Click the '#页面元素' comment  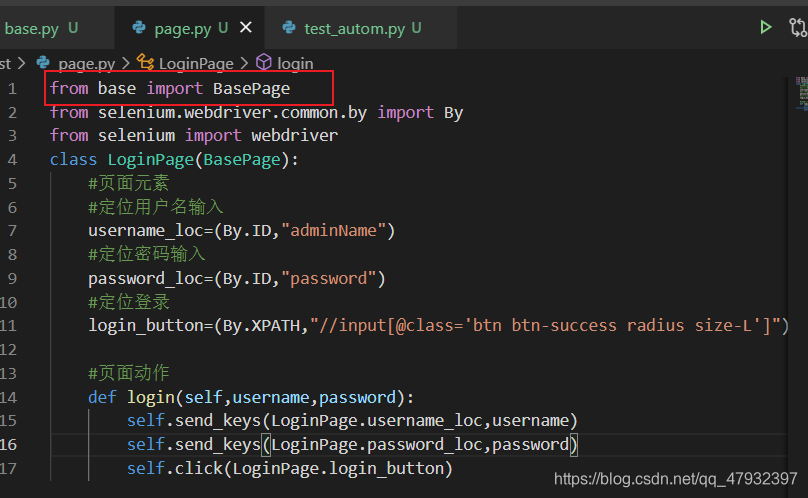(x=128, y=183)
